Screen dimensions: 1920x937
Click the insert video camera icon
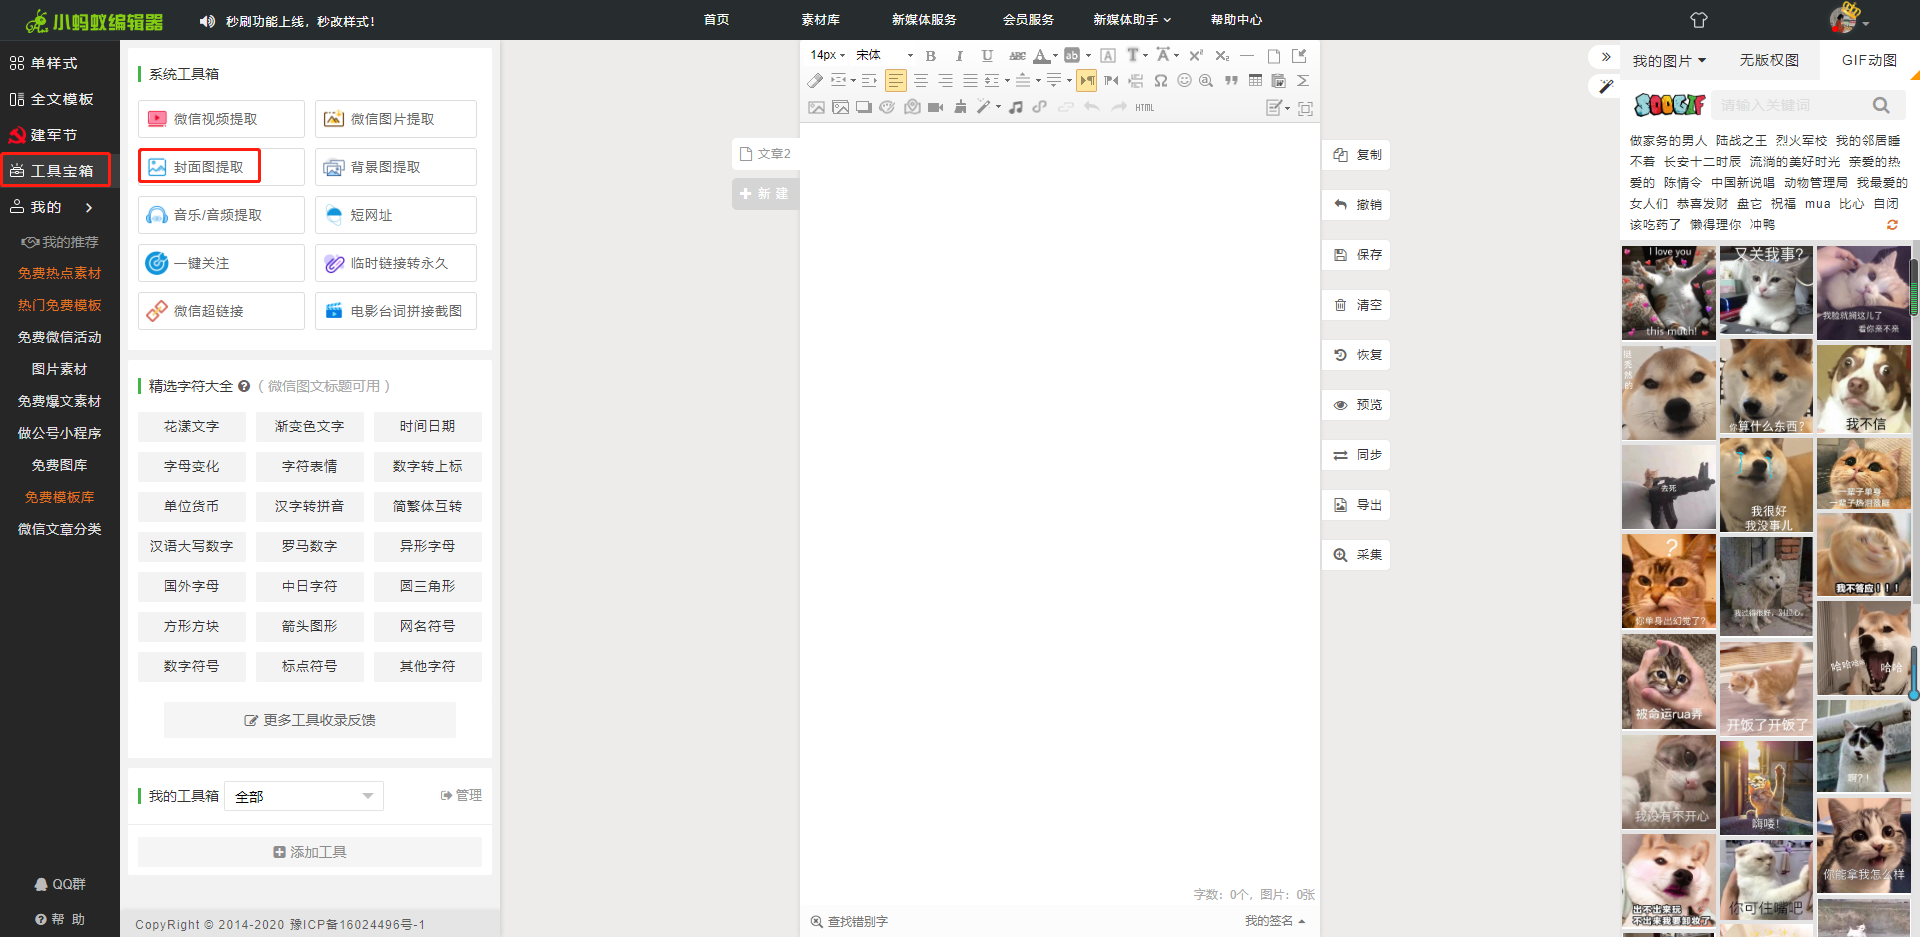click(935, 107)
